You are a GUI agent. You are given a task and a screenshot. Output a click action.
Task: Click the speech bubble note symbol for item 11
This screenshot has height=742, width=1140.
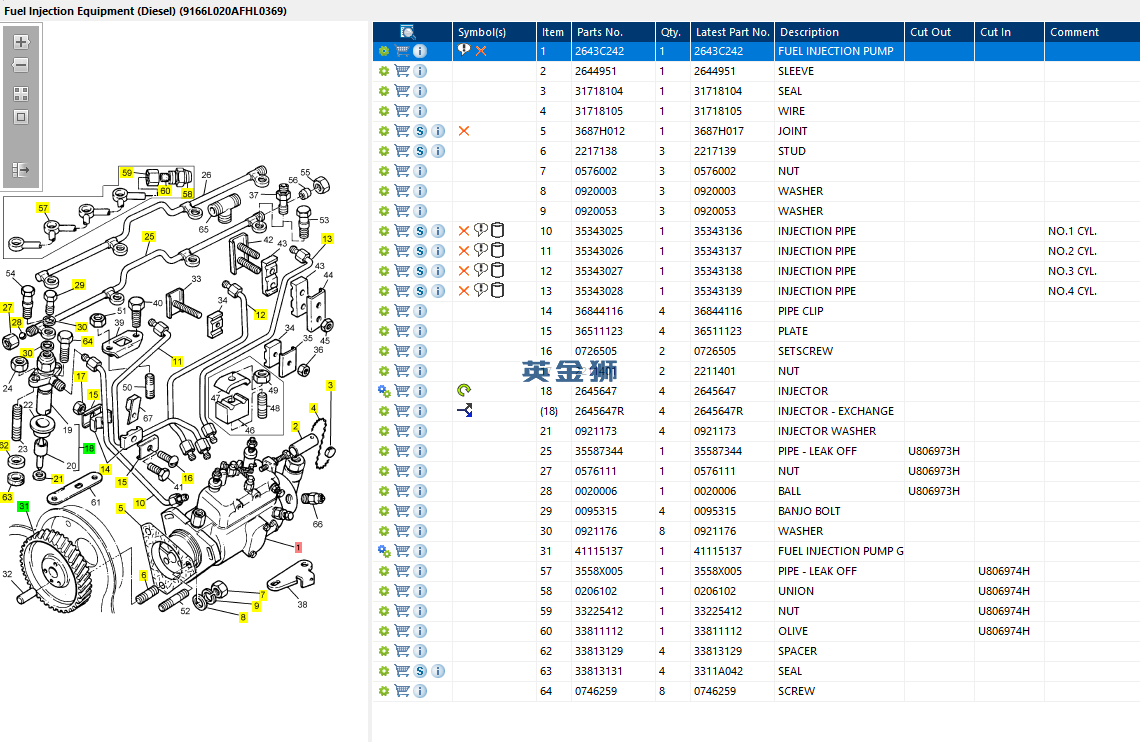(481, 250)
